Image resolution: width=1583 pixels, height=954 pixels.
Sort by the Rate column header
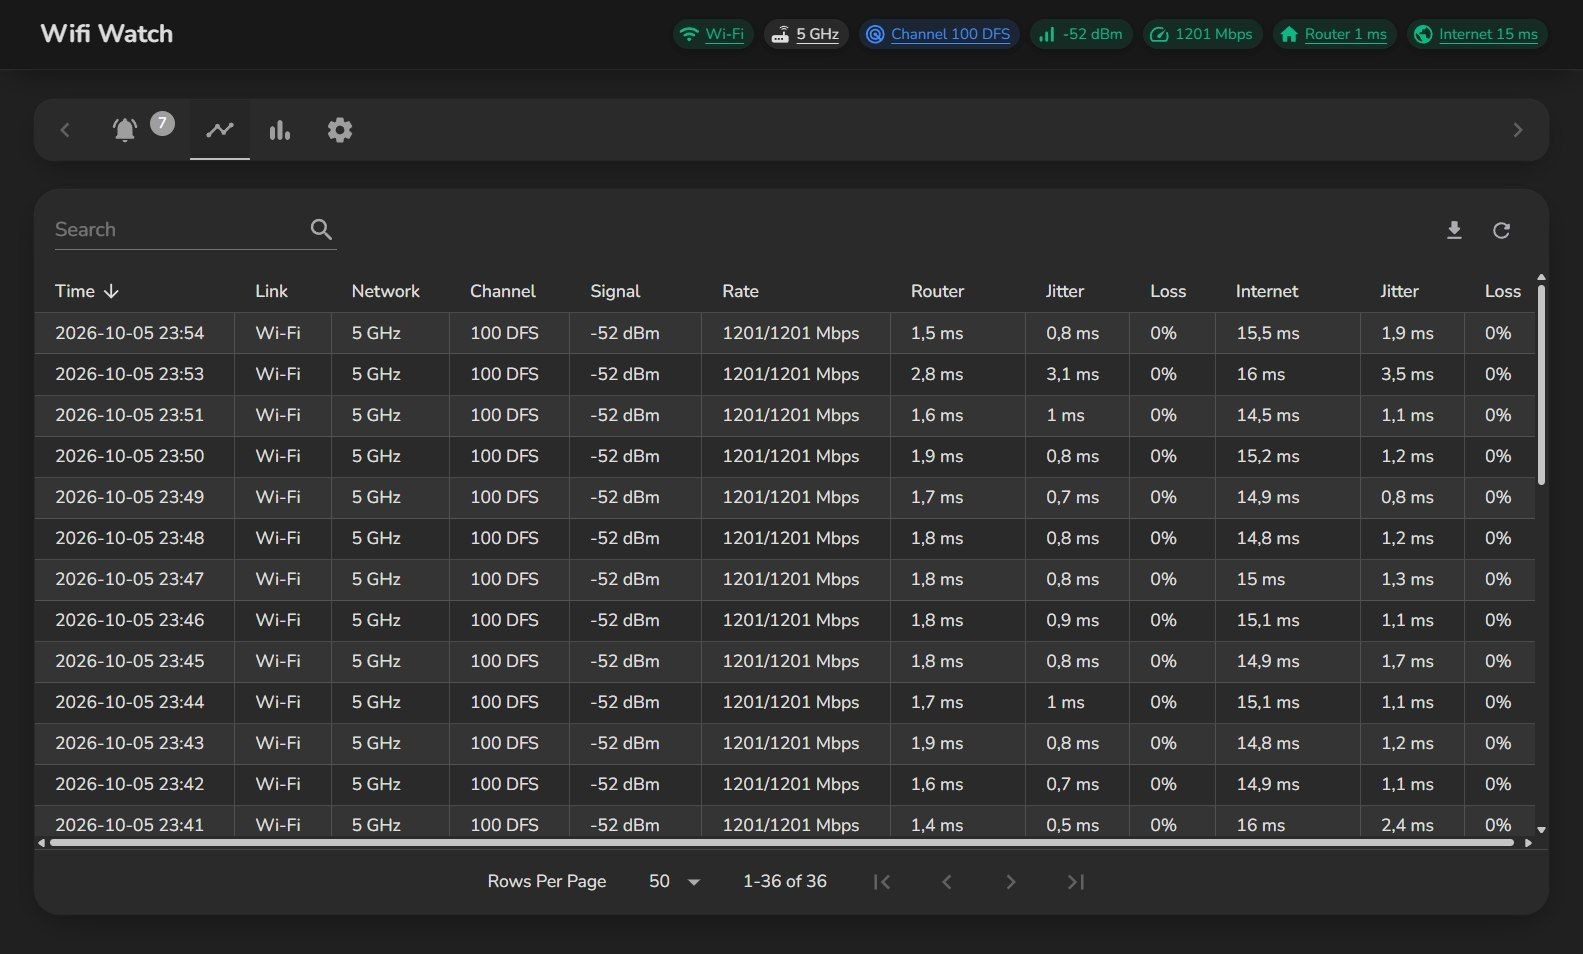click(740, 291)
